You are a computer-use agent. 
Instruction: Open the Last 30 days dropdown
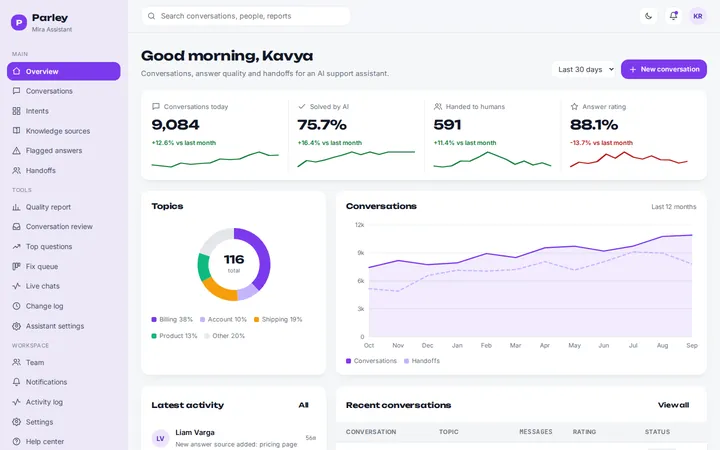[584, 69]
